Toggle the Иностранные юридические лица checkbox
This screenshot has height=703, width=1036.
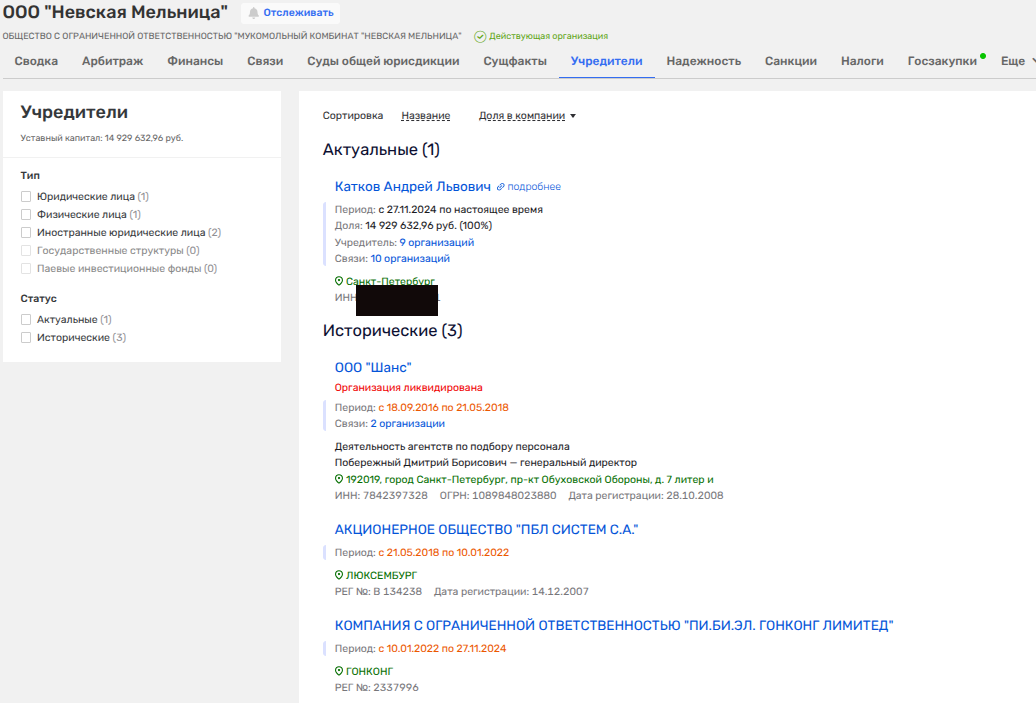[x=26, y=232]
